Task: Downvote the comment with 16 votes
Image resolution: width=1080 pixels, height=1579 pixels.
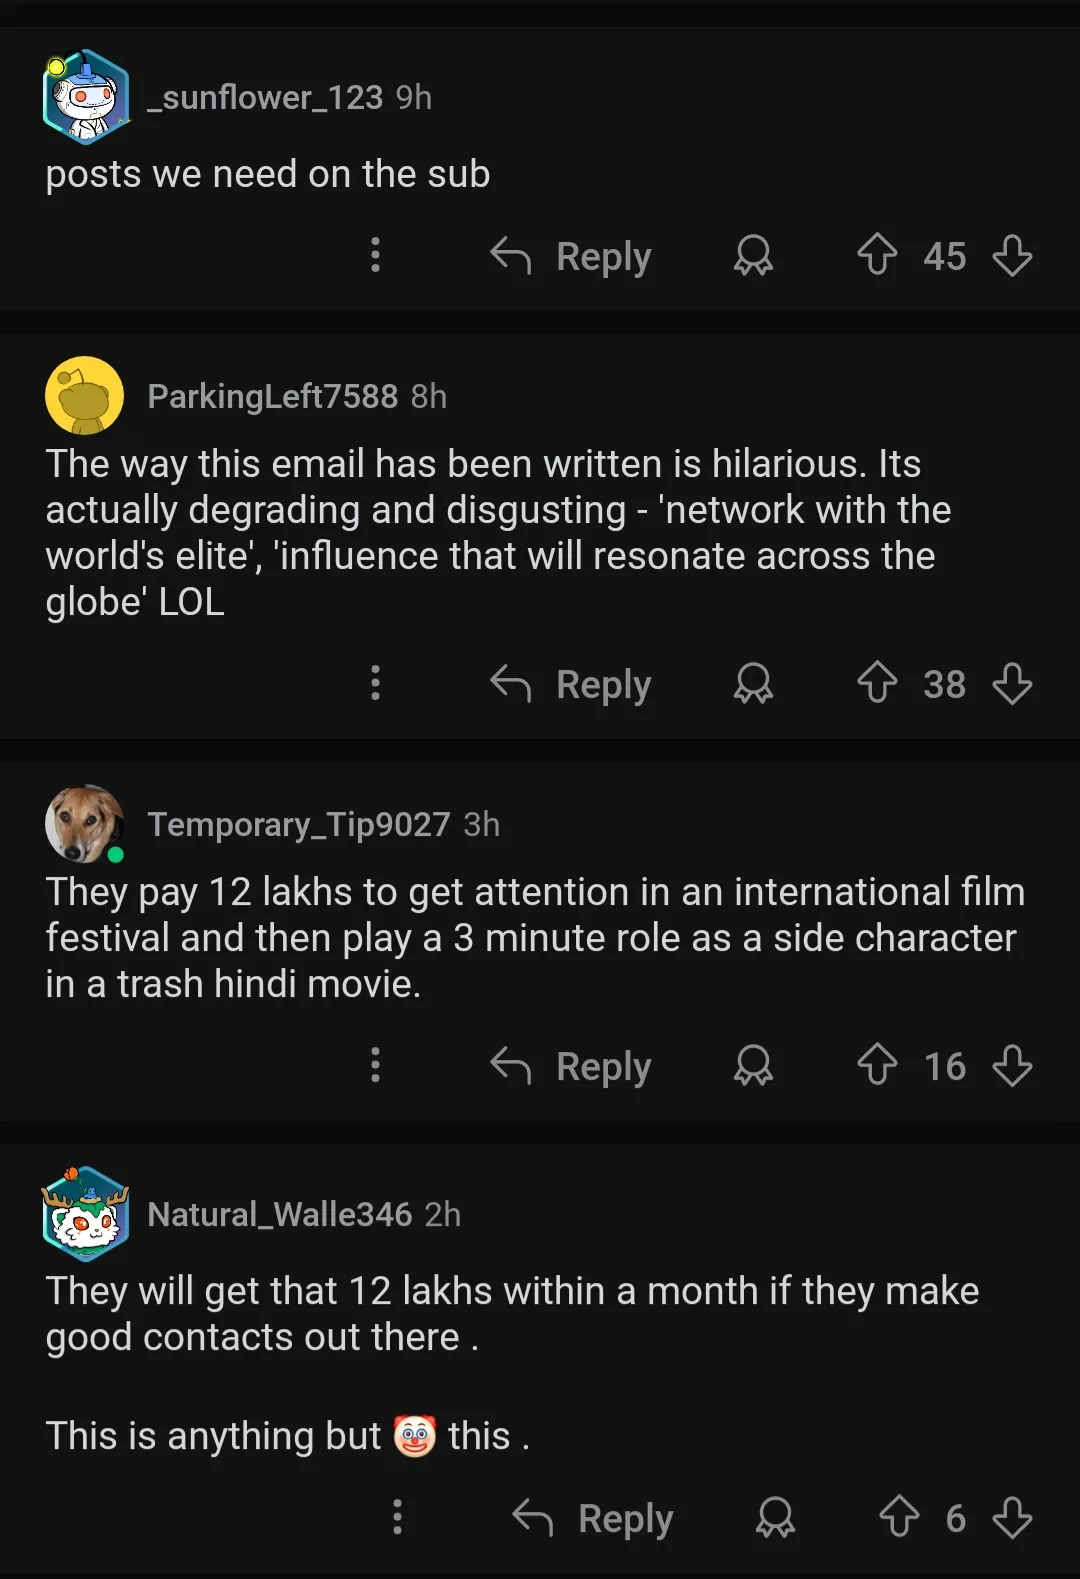Action: [1012, 1065]
